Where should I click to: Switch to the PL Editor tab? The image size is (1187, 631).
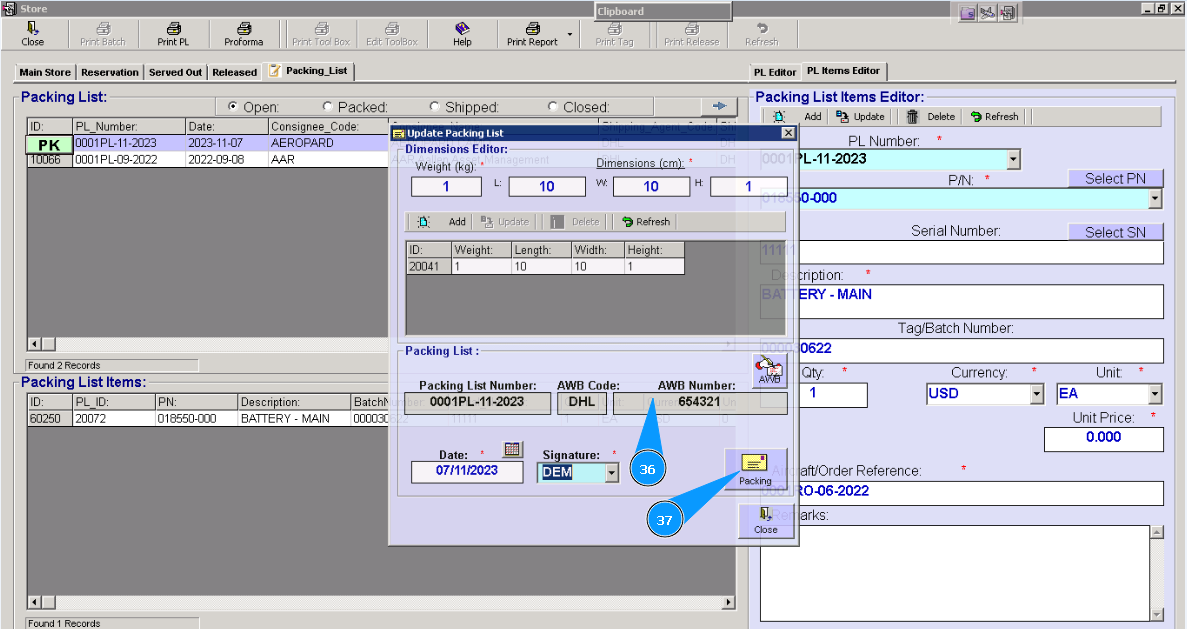[x=775, y=72]
